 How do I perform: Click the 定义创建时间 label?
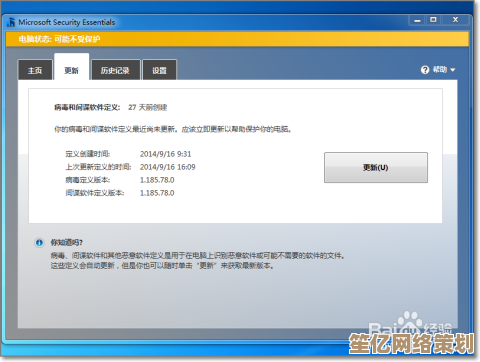[88, 154]
